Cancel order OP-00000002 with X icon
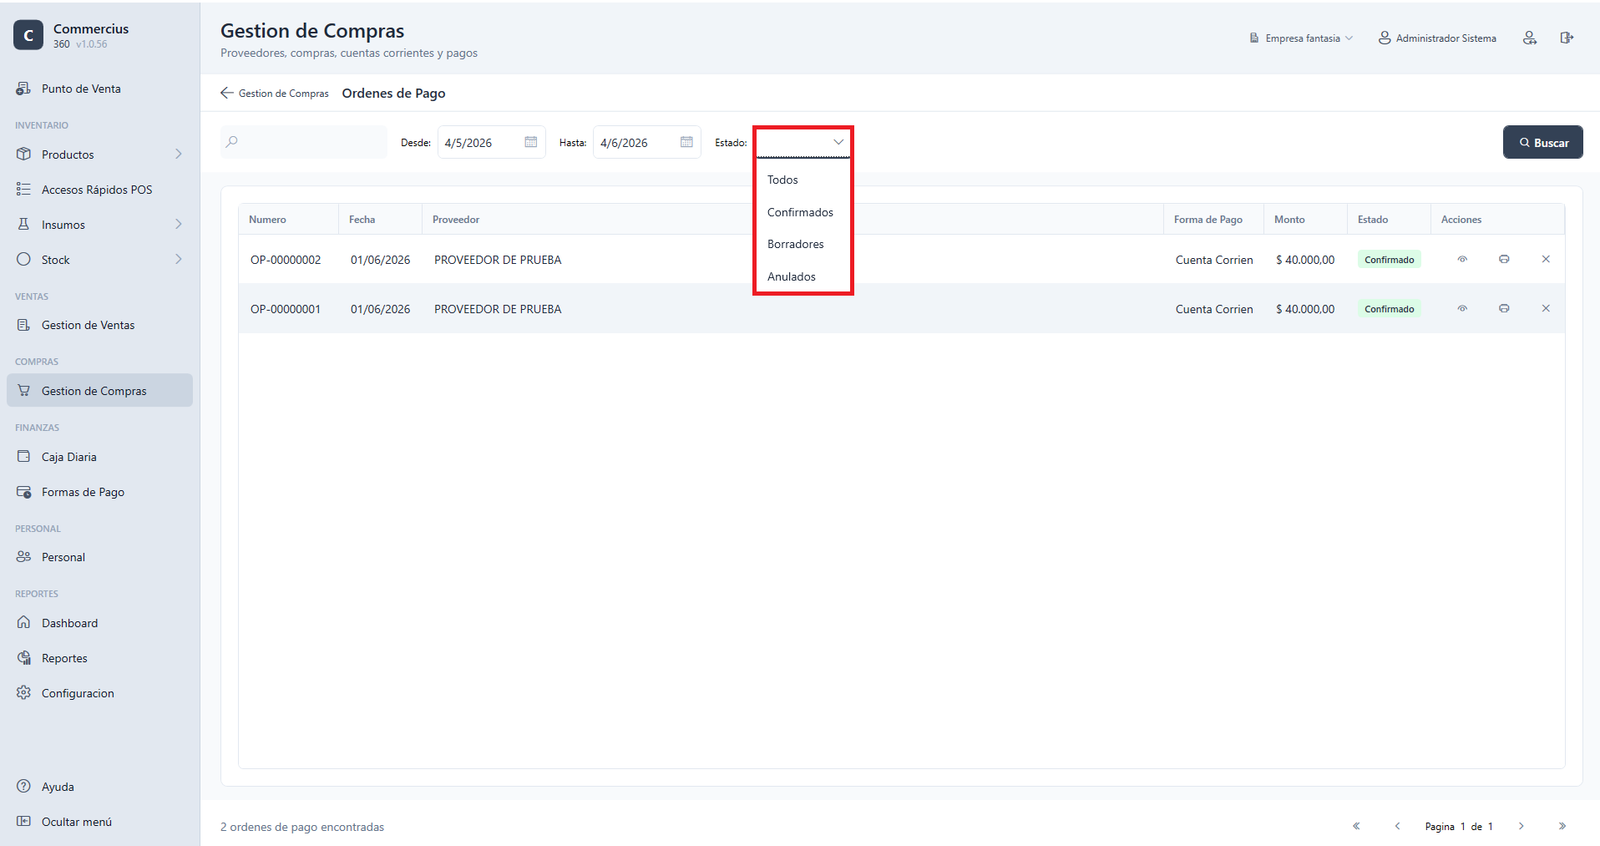Viewport: 1600px width, 846px height. (1546, 259)
